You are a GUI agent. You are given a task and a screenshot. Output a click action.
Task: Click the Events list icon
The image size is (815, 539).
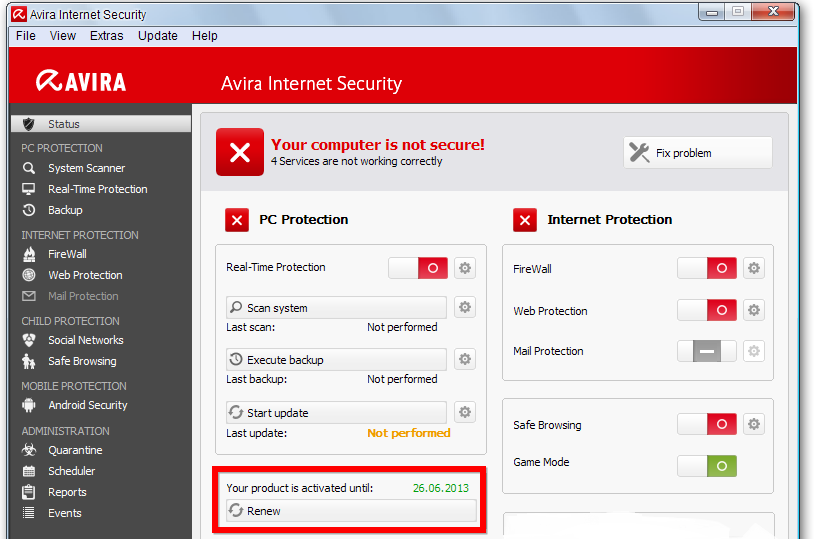(29, 513)
